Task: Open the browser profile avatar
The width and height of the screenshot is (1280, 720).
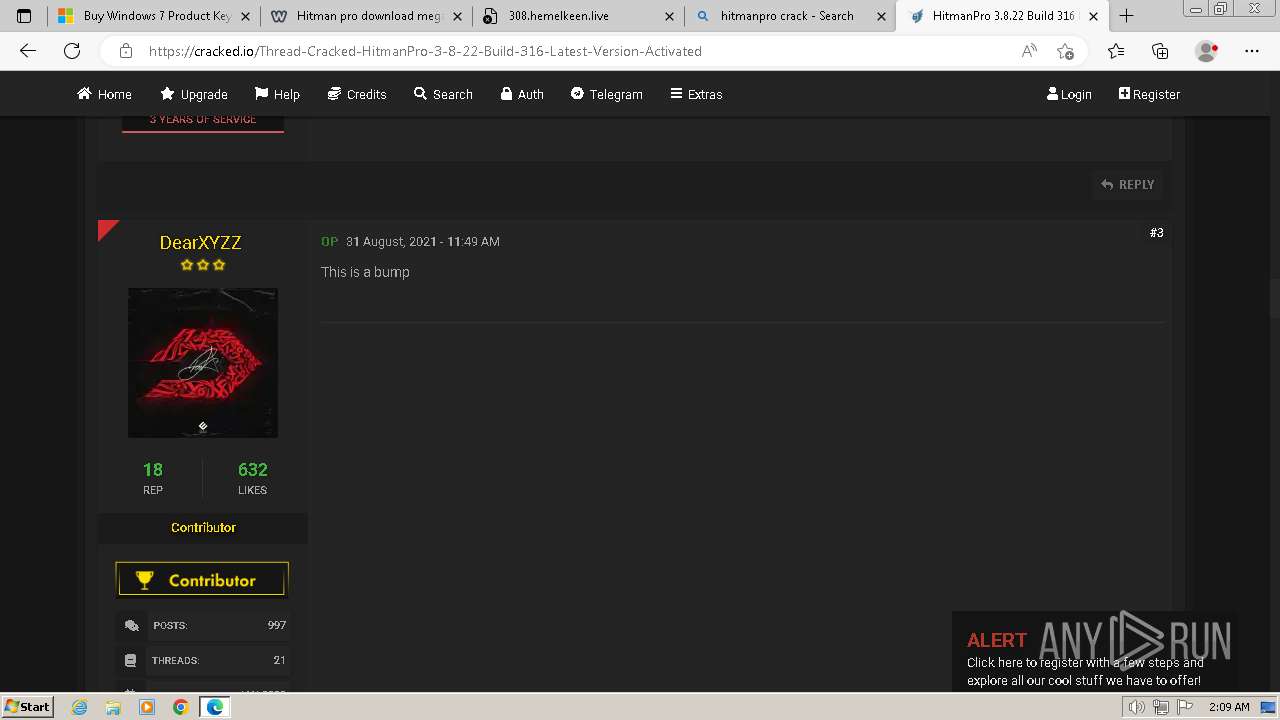Action: [x=1207, y=51]
